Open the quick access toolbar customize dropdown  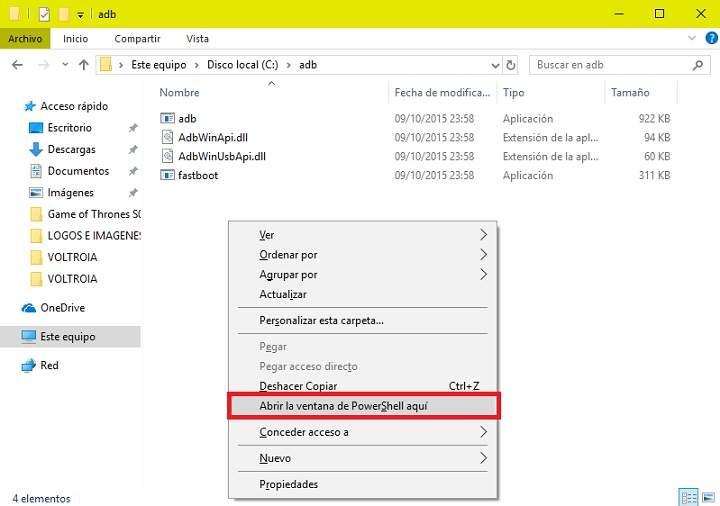80,15
